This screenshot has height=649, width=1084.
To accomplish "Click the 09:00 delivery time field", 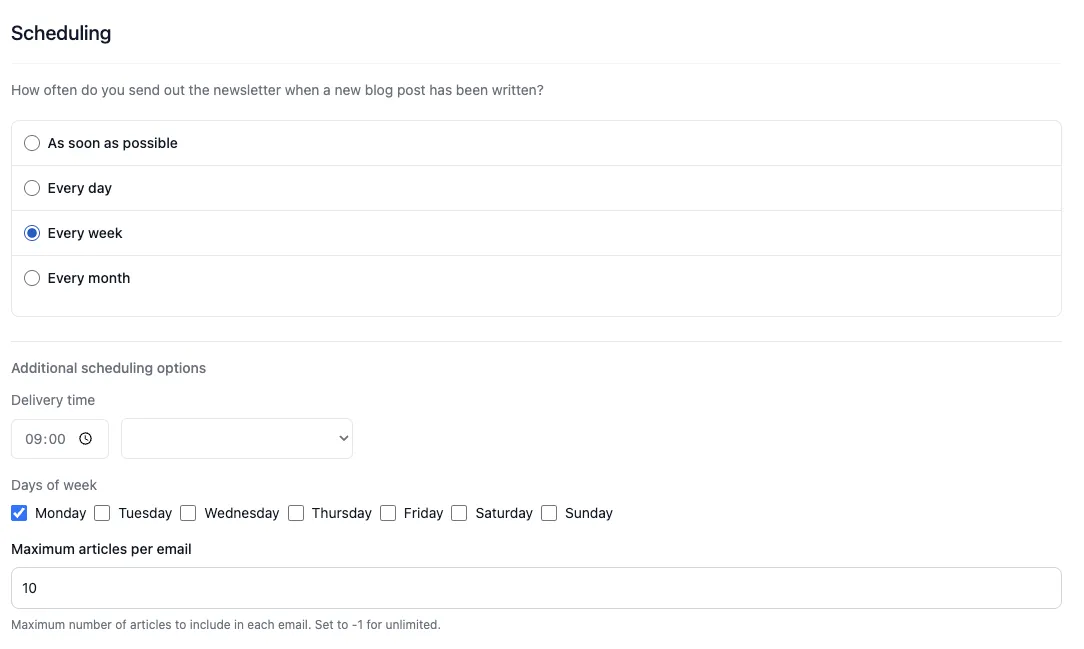I will [46, 439].
